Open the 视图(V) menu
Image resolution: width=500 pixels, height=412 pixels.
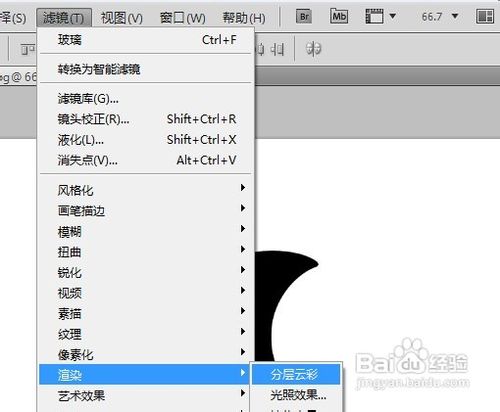122,18
